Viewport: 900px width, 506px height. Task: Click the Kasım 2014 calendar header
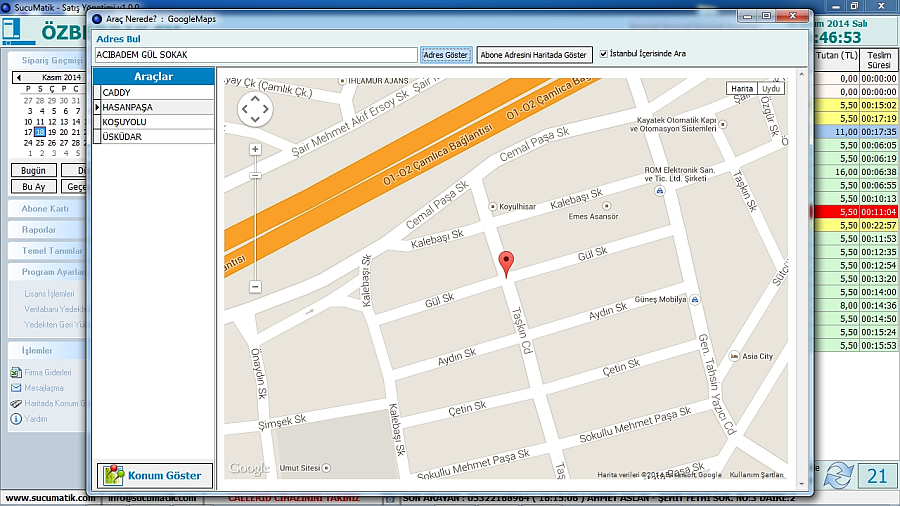(61, 77)
